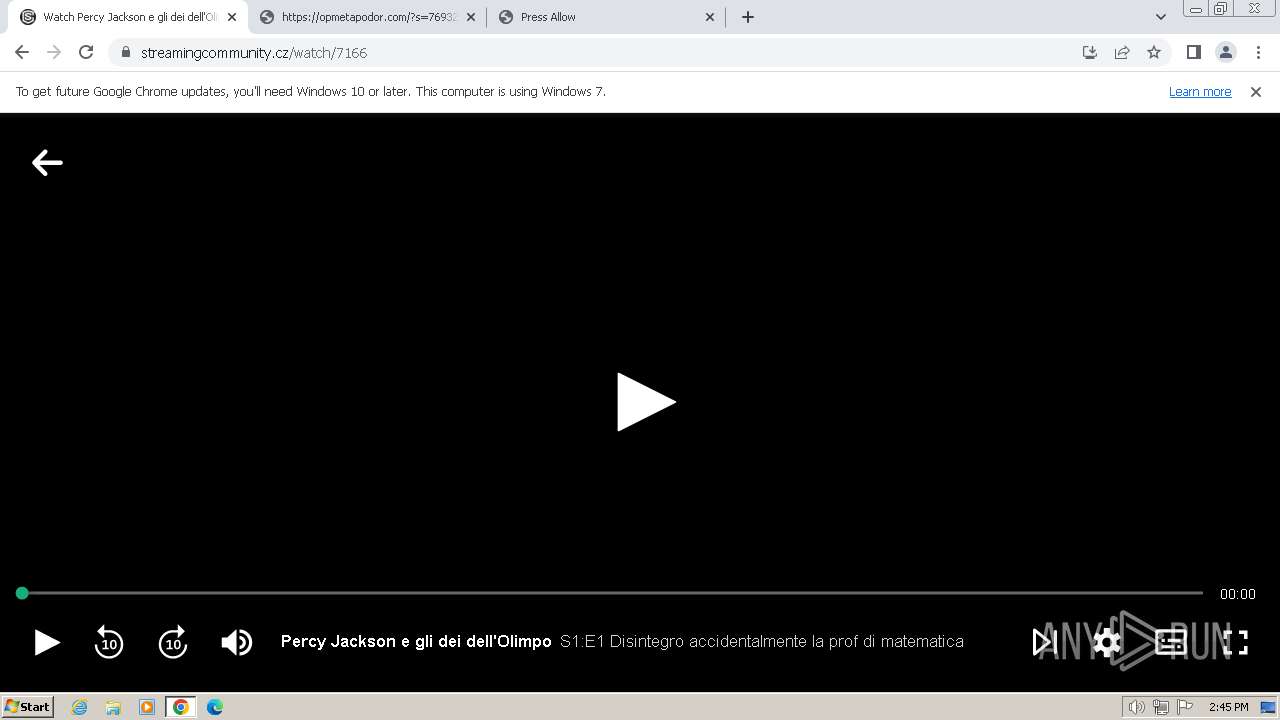Viewport: 1280px width, 720px height.
Task: Start video with the large center play button
Action: 646,402
